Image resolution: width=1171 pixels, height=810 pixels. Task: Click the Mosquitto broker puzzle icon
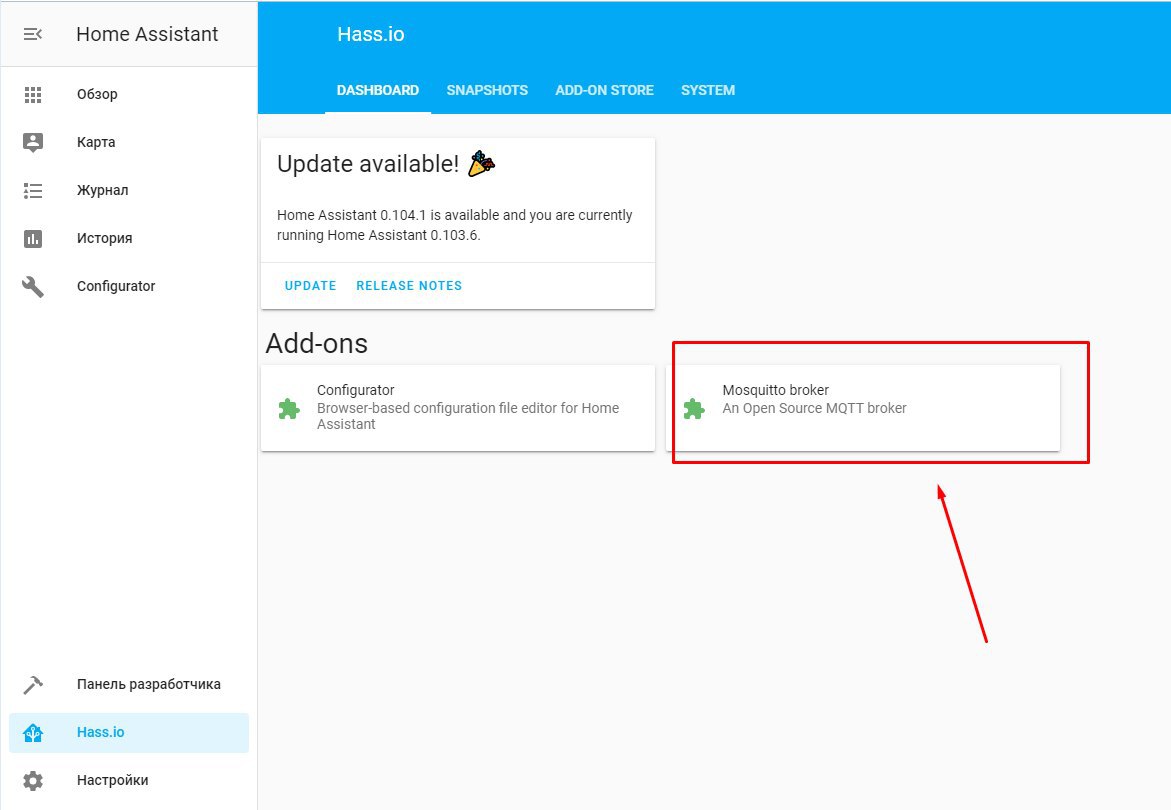tap(695, 409)
